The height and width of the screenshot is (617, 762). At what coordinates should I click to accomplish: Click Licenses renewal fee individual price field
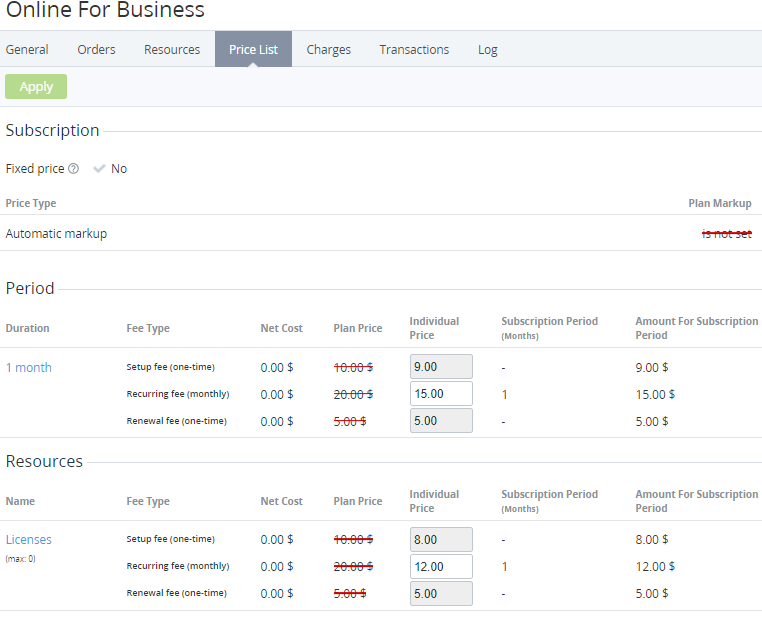point(441,593)
